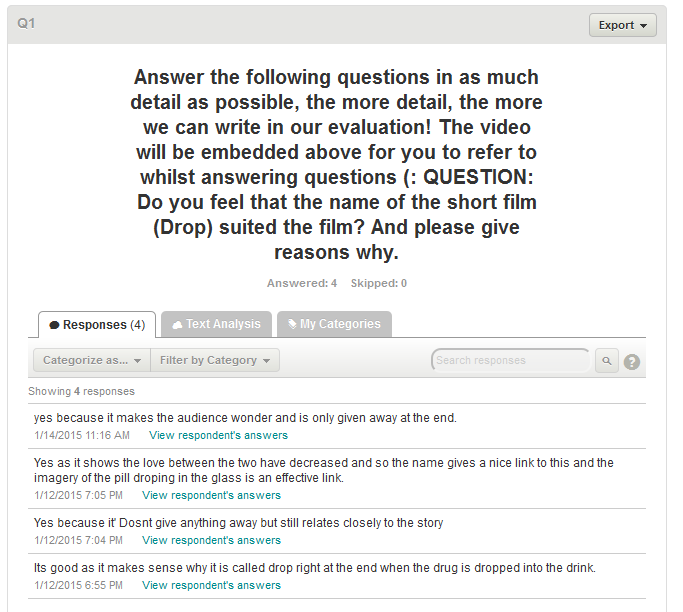Select response 'Yes because it' Dosnt give anything away'
Image resolution: width=683 pixels, height=612 pixels.
(x=238, y=523)
